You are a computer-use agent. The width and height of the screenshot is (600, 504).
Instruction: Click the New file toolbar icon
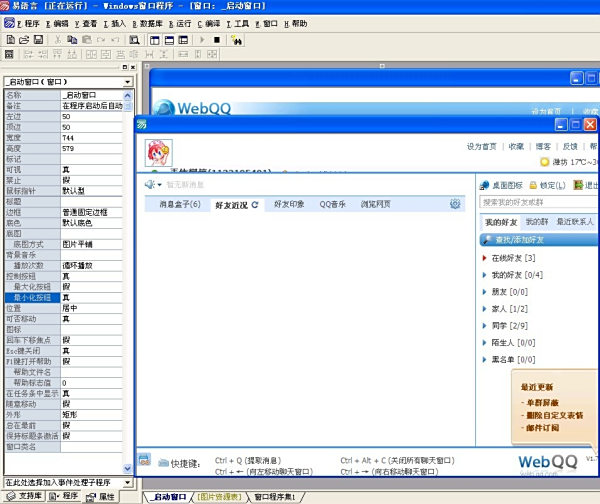[x=11, y=39]
